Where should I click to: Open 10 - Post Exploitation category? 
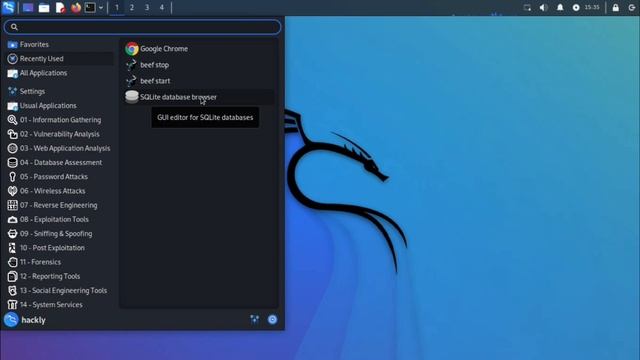(60, 248)
